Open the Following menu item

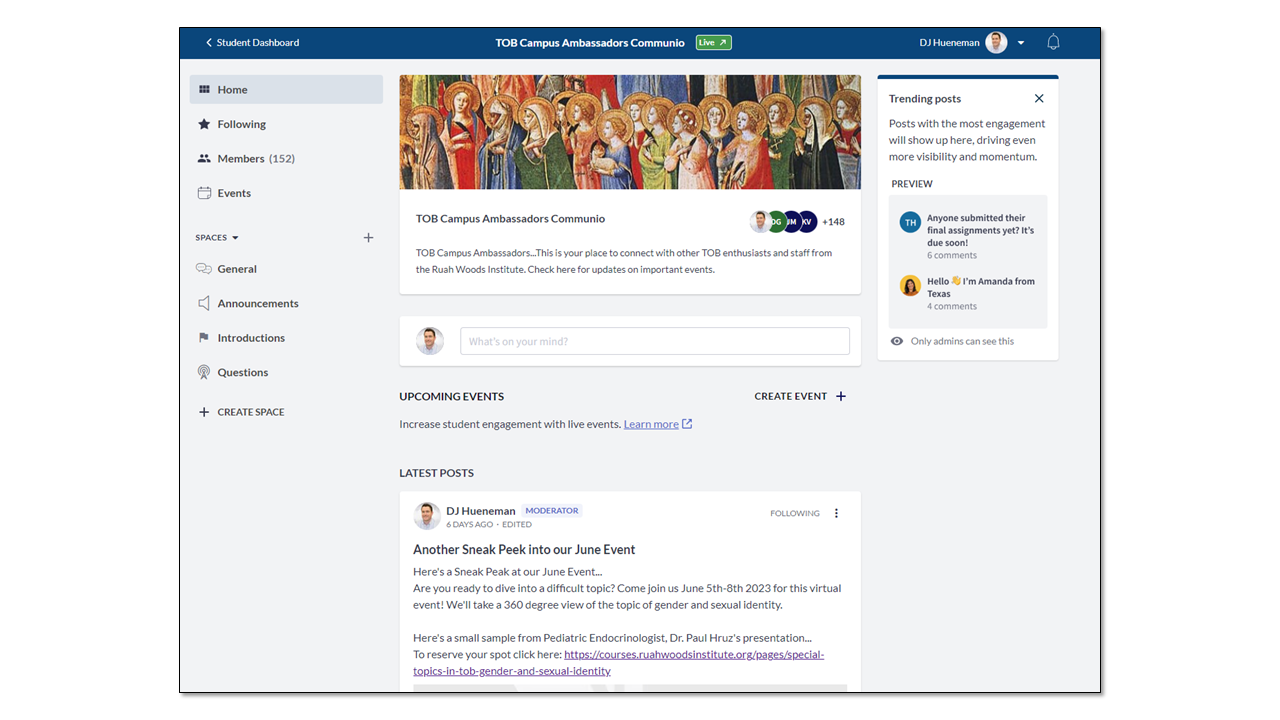coord(242,124)
